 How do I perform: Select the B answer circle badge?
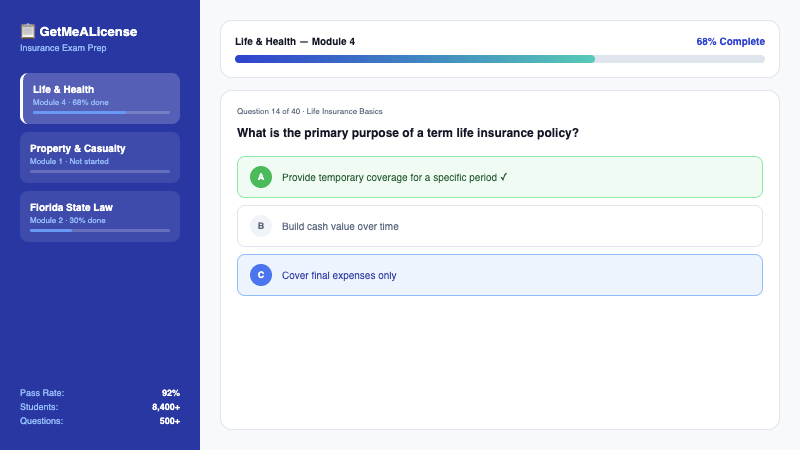click(261, 226)
